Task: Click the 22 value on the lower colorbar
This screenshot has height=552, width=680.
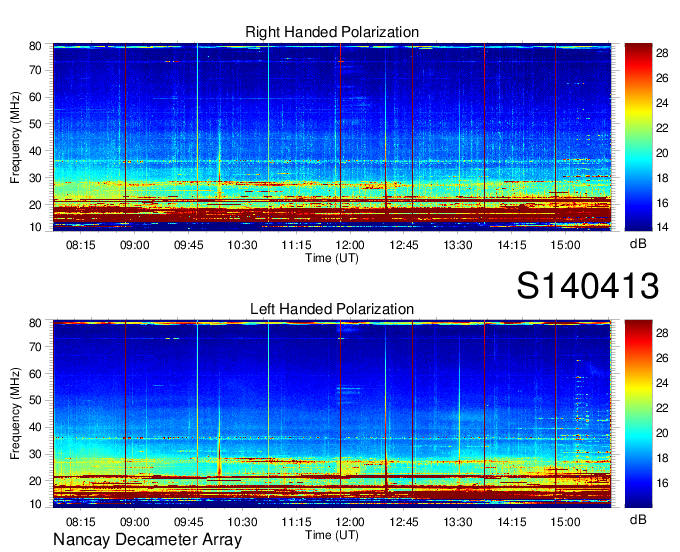Action: [x=662, y=408]
